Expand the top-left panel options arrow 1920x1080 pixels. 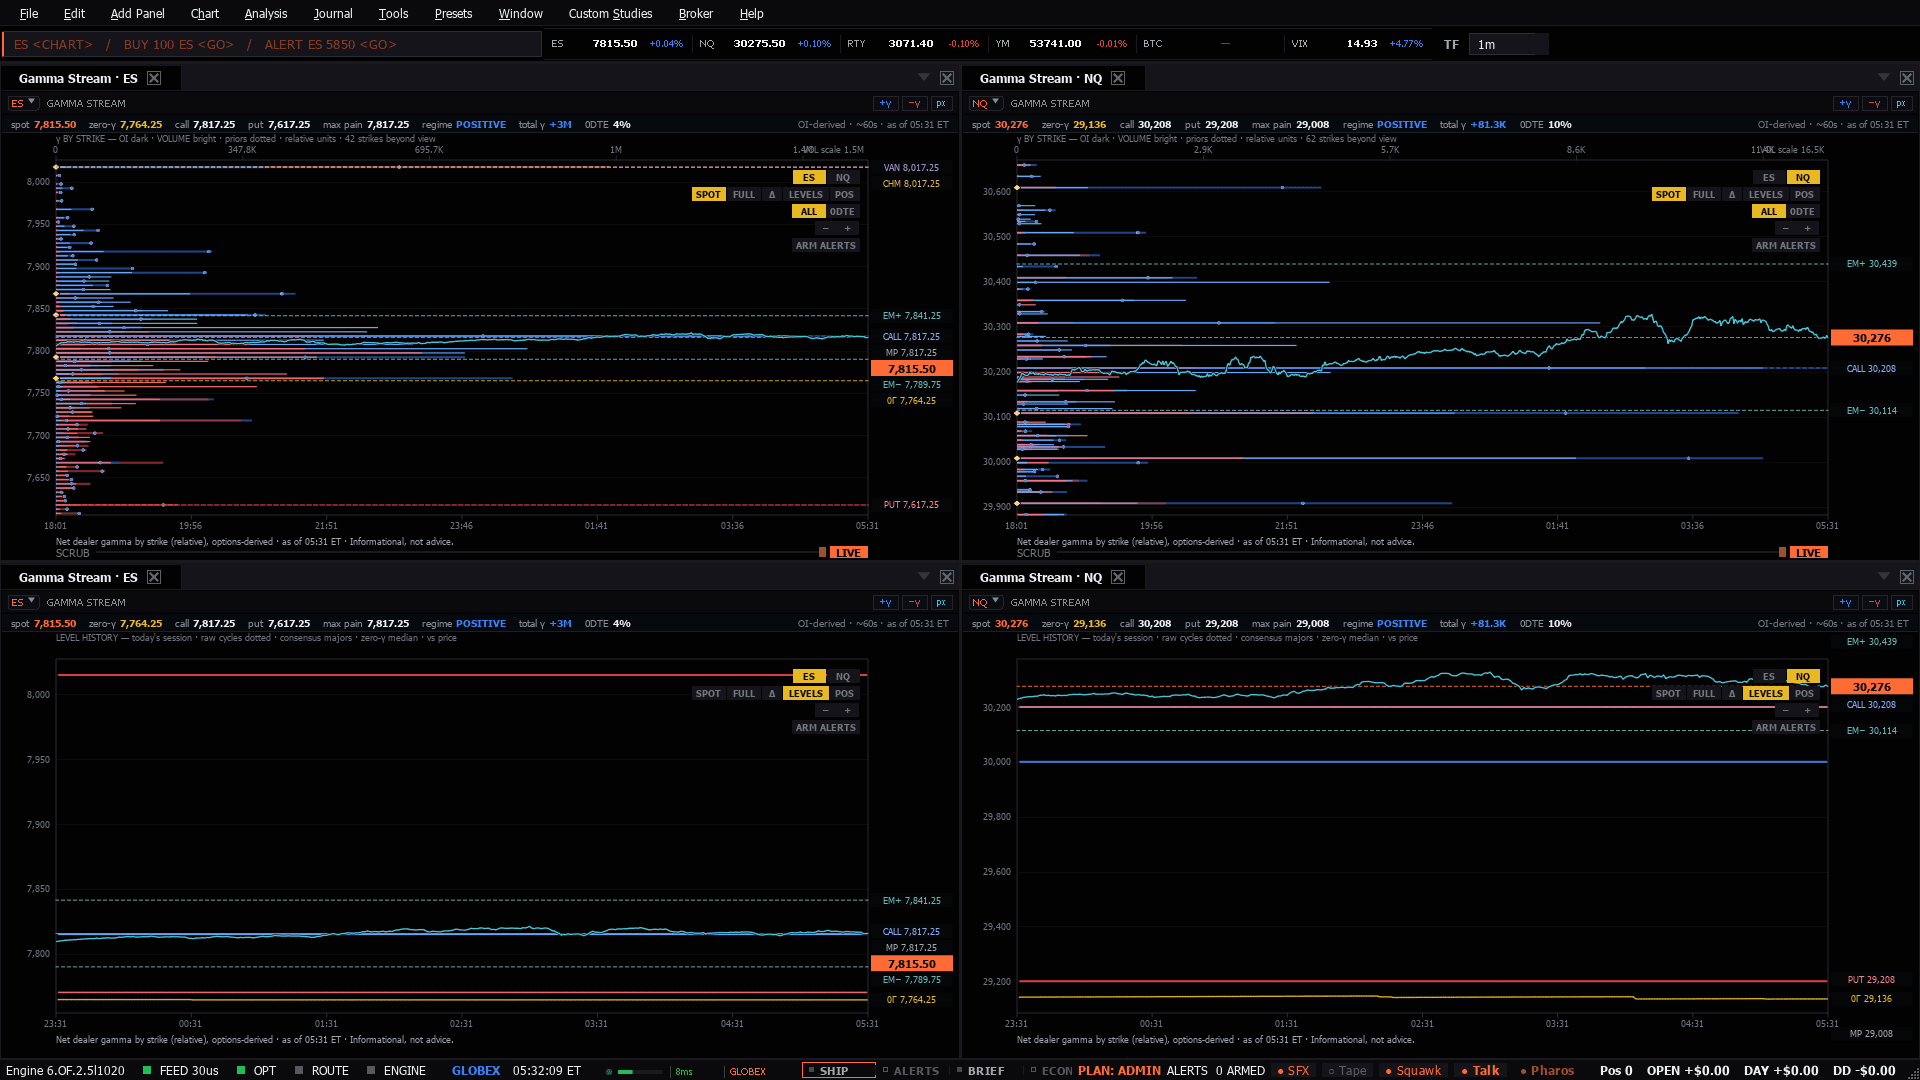click(x=924, y=77)
